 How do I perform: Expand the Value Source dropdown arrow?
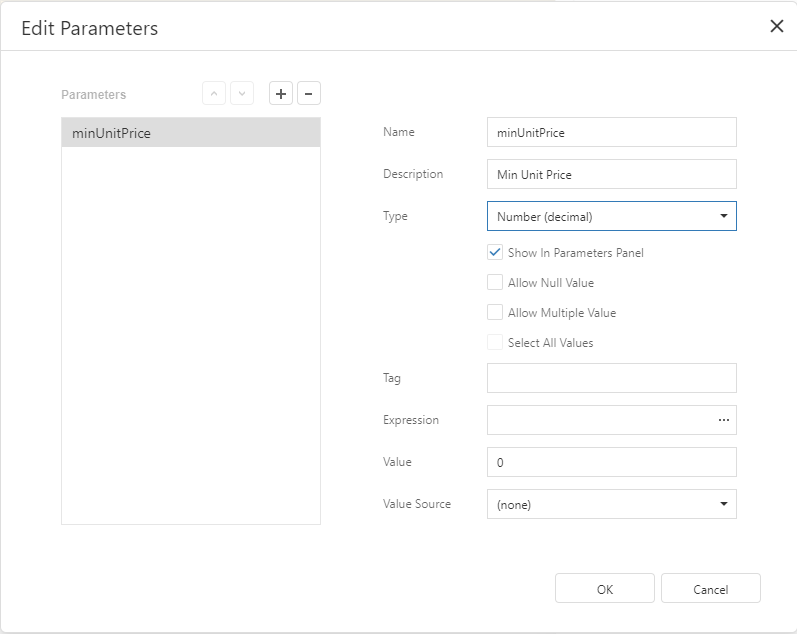pyautogui.click(x=723, y=504)
